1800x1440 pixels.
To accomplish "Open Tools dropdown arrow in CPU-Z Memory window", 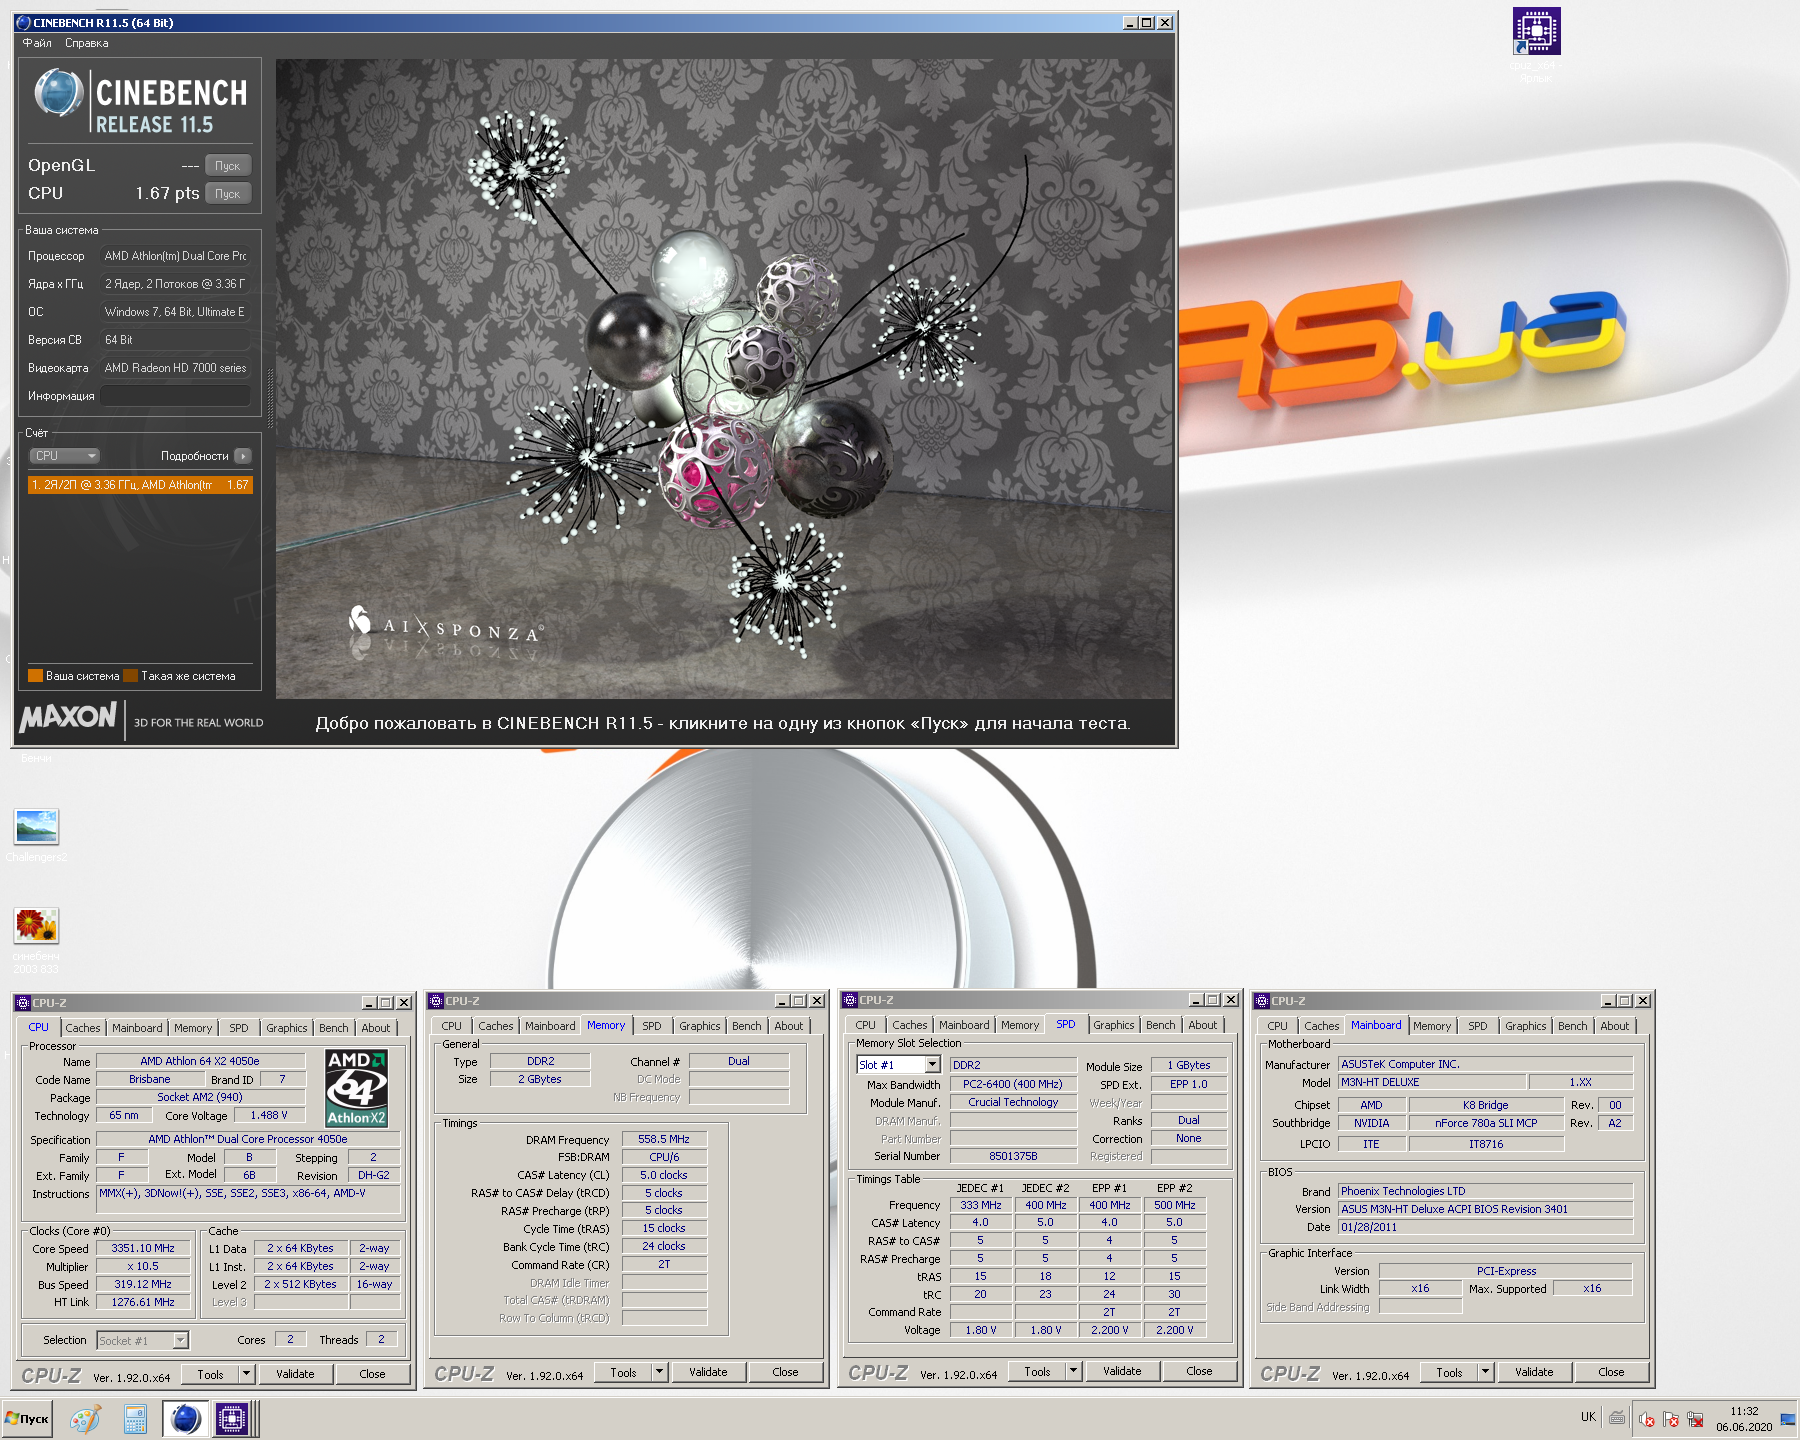I will pyautogui.click(x=660, y=1372).
